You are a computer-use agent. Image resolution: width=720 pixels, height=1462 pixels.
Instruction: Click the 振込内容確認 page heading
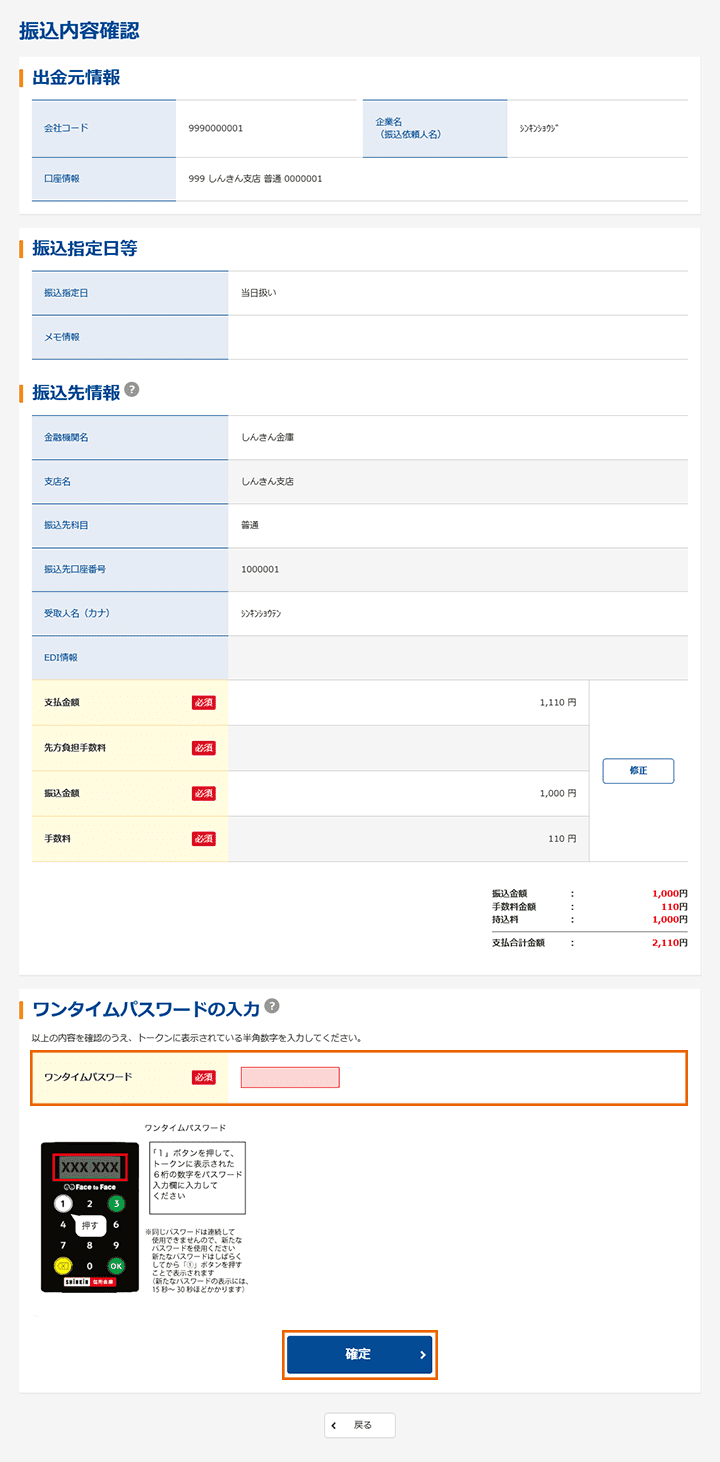click(x=79, y=31)
